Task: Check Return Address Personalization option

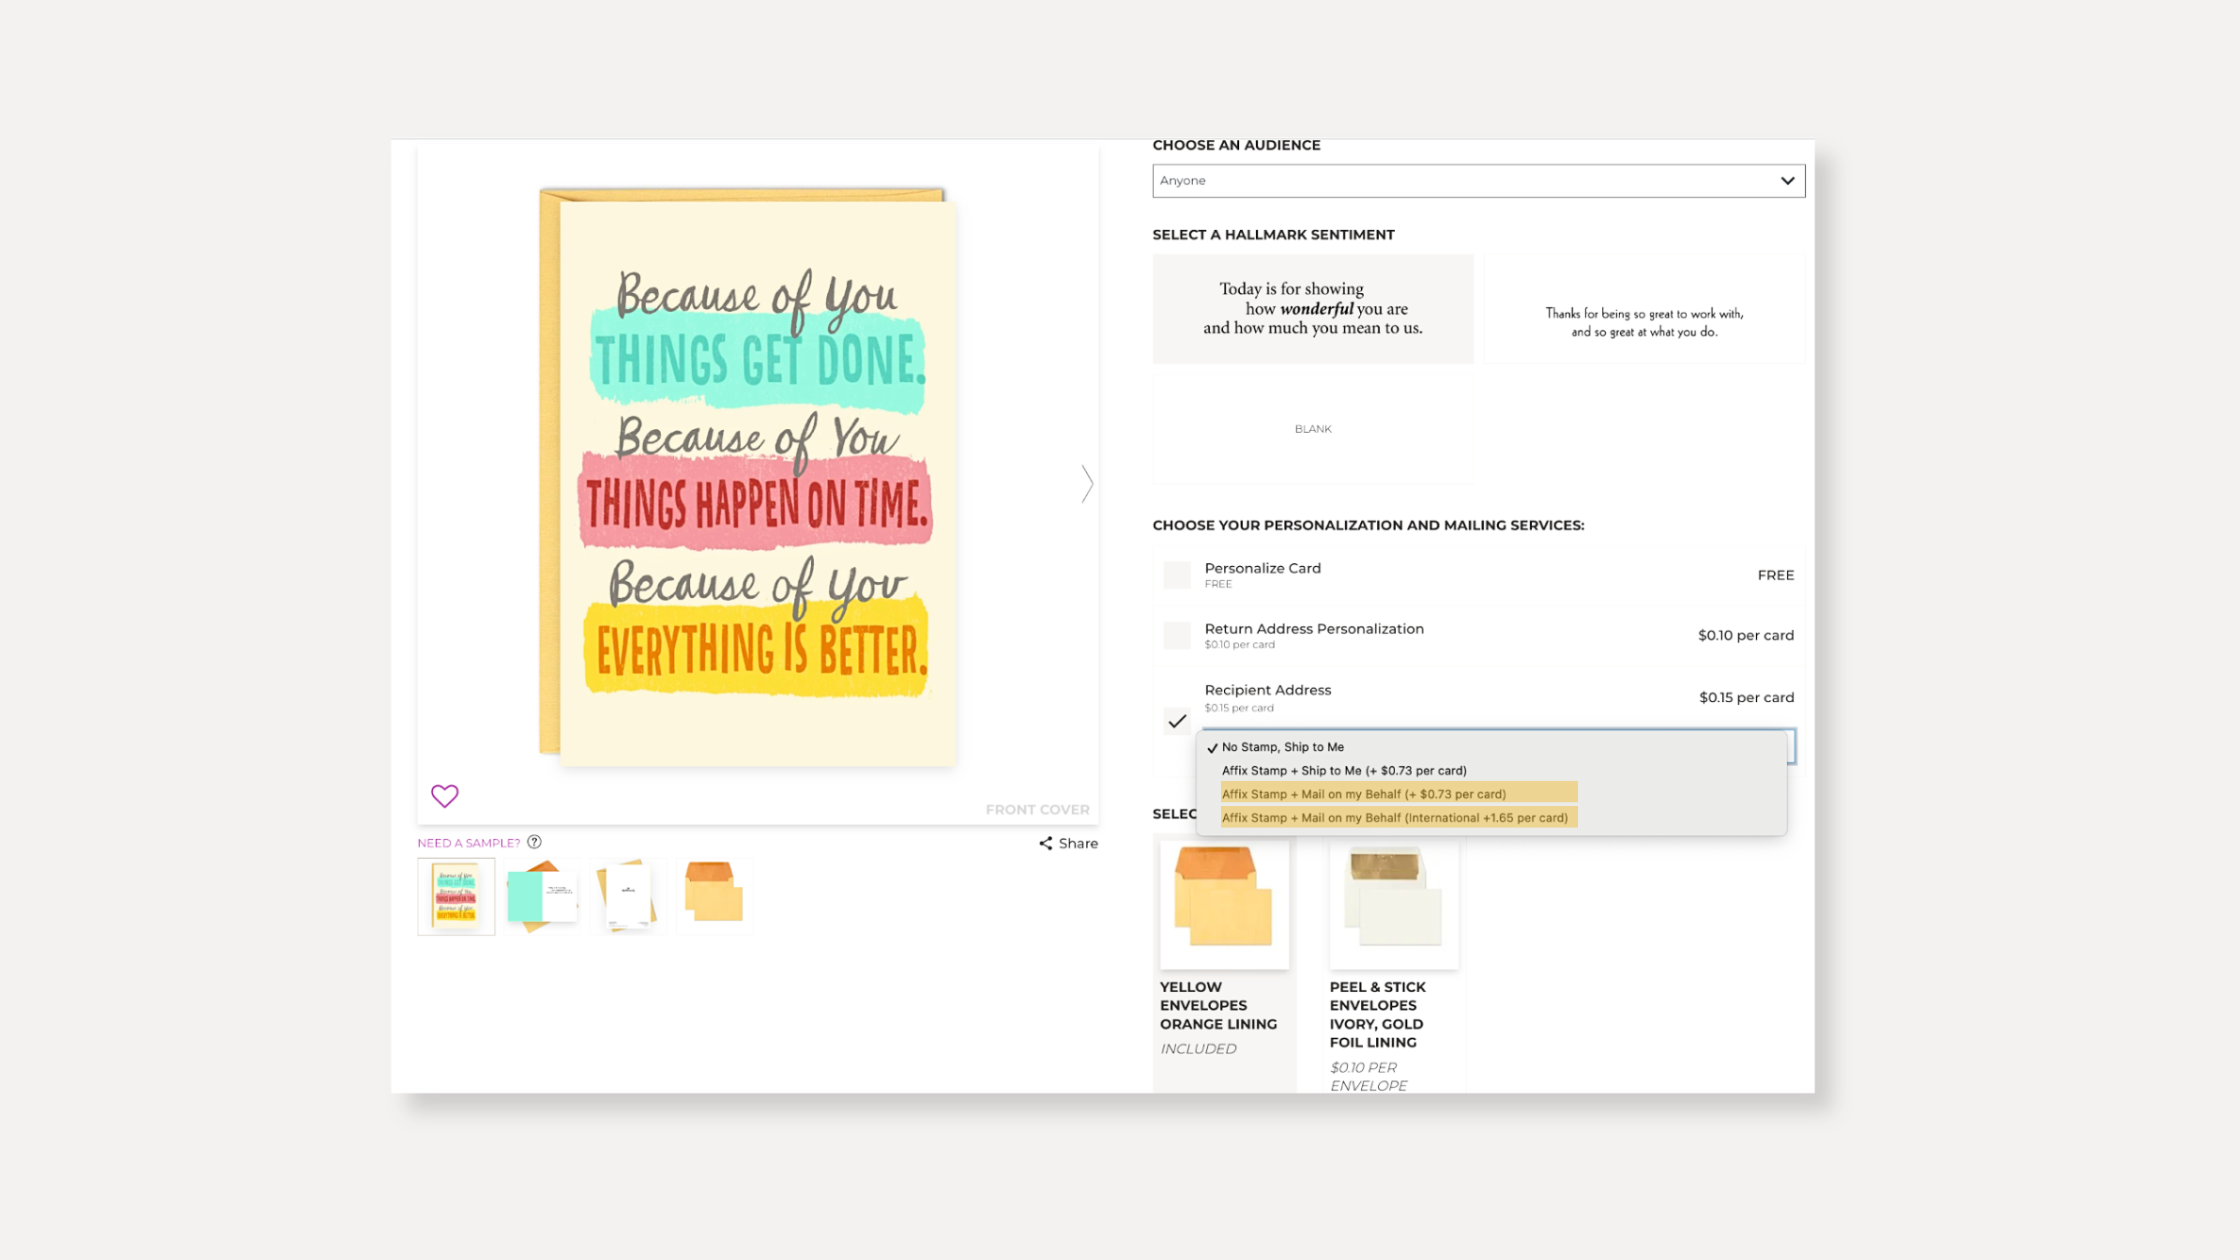Action: click(1177, 635)
